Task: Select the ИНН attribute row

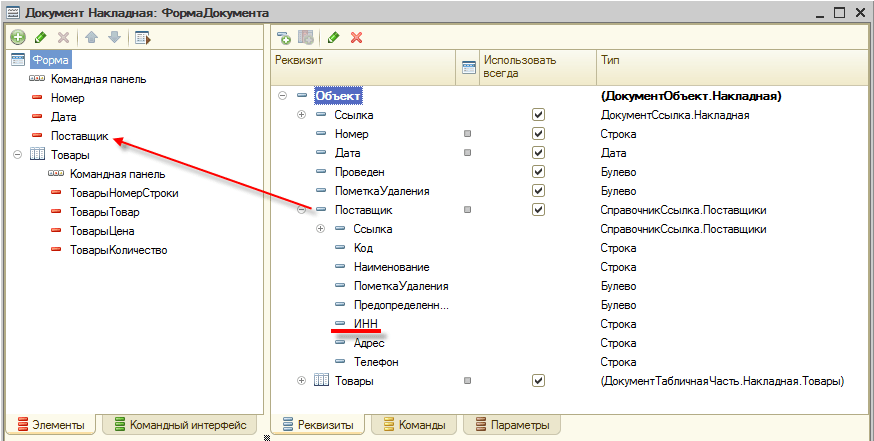Action: click(366, 324)
